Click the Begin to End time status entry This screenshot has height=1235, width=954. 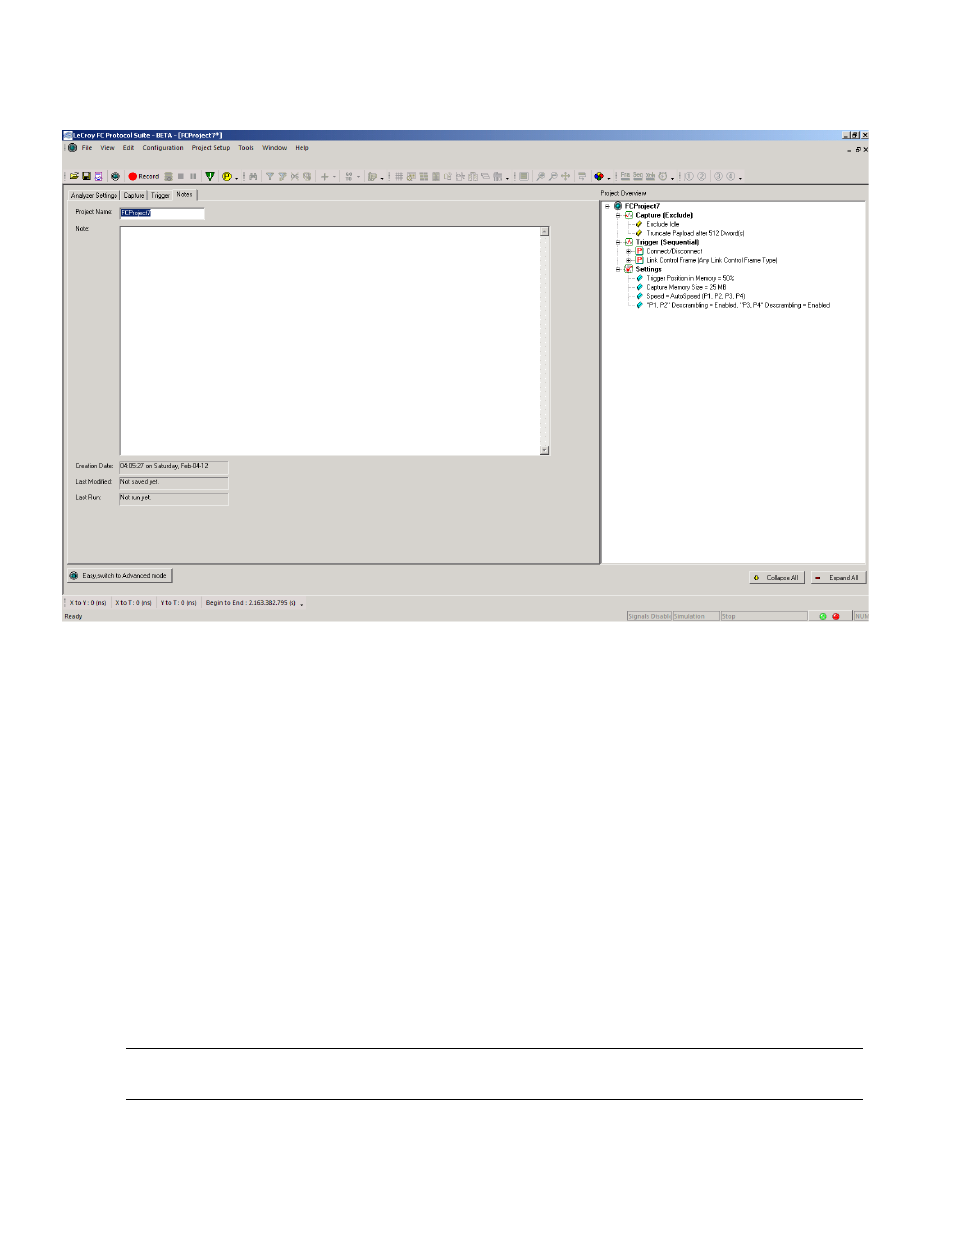[252, 603]
